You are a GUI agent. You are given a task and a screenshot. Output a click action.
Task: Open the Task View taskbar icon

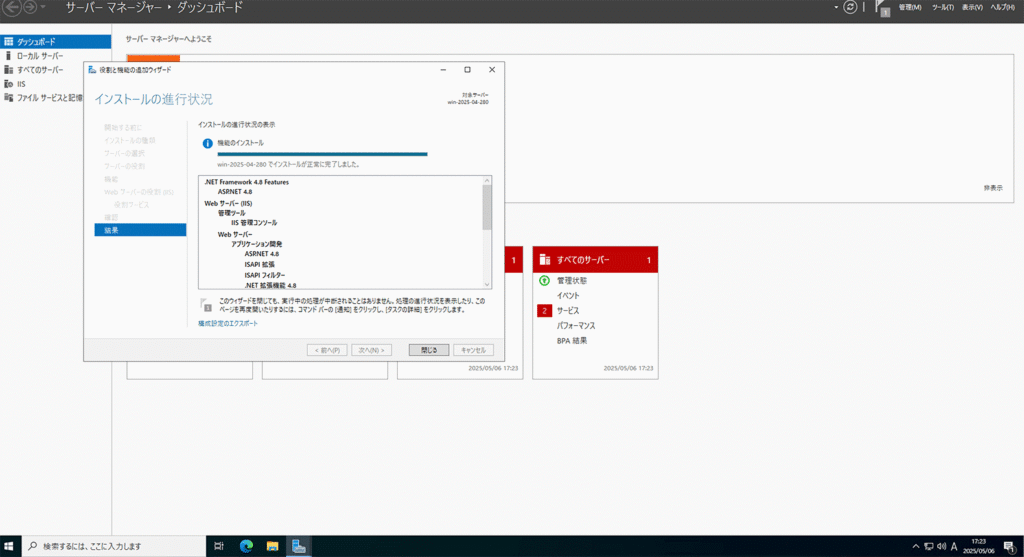(219, 546)
